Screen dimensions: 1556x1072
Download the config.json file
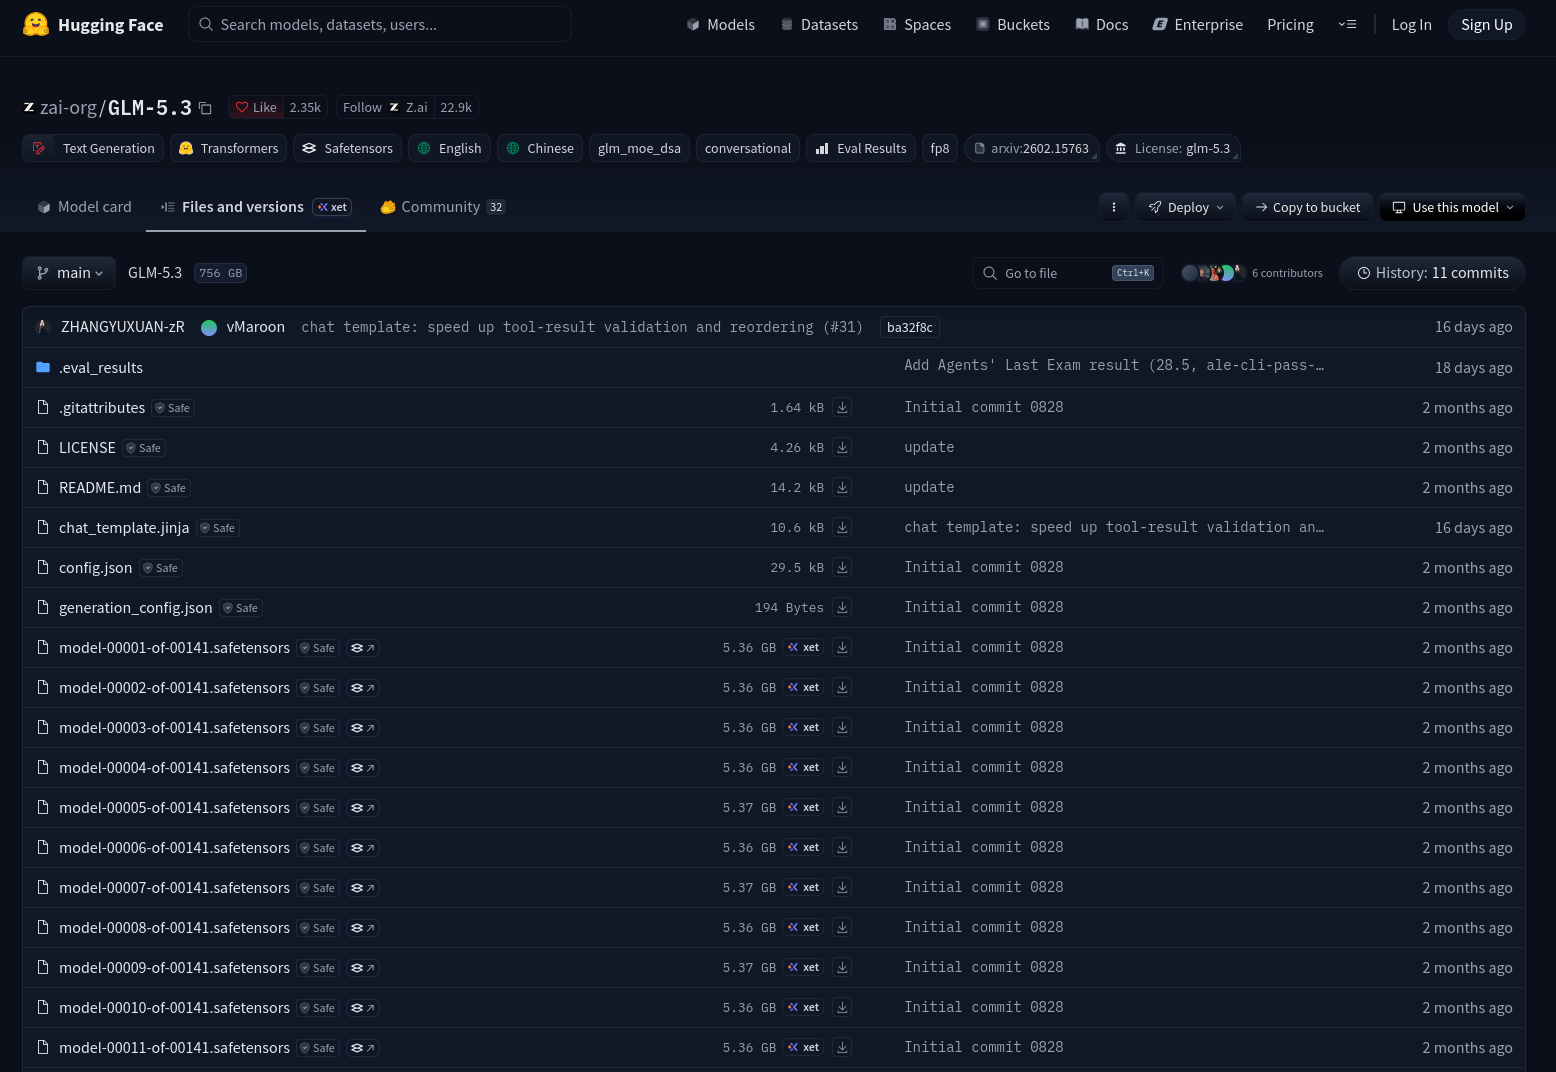(843, 568)
